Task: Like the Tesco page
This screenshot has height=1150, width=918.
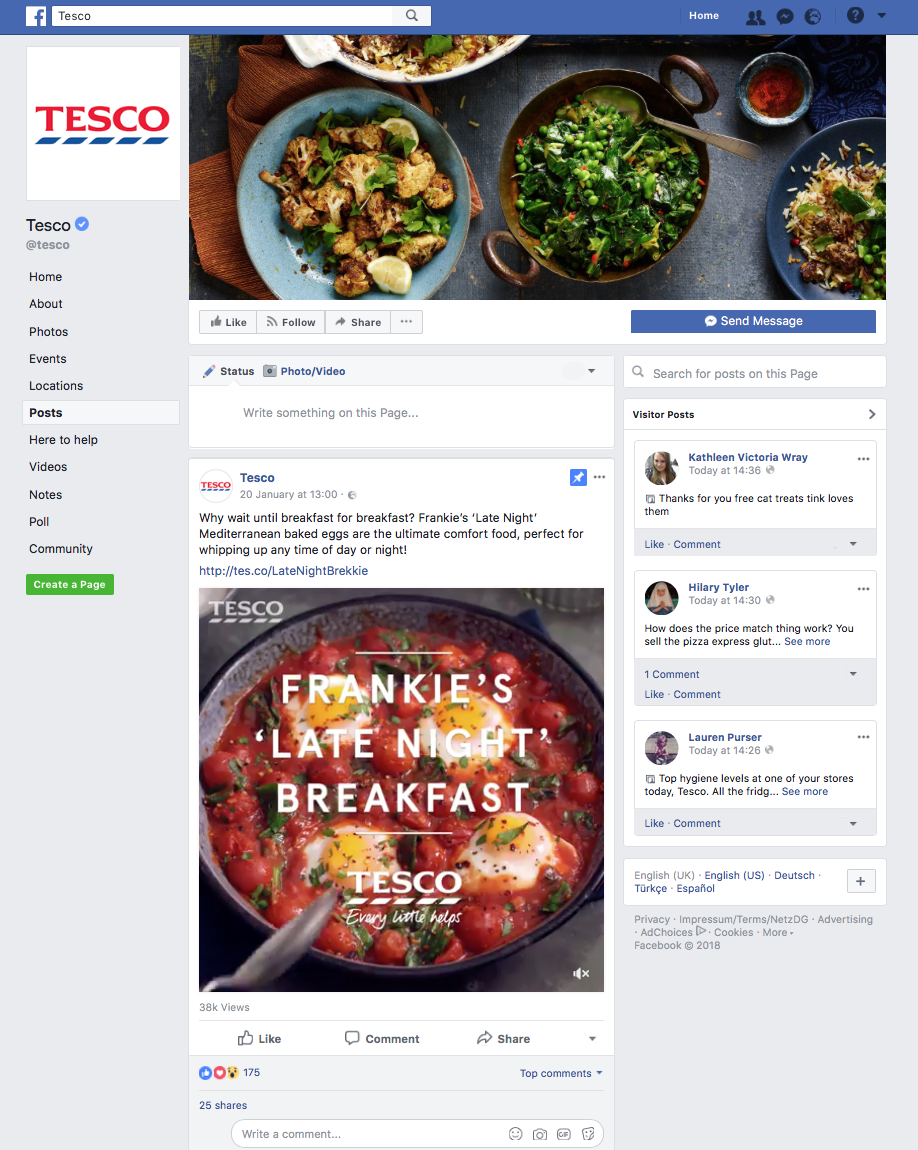Action: pos(228,322)
